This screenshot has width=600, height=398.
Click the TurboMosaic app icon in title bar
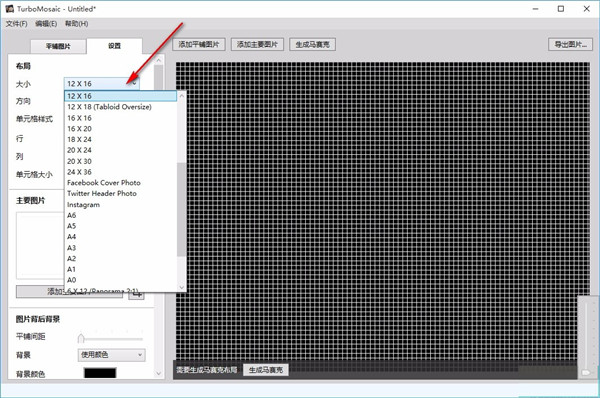point(10,8)
